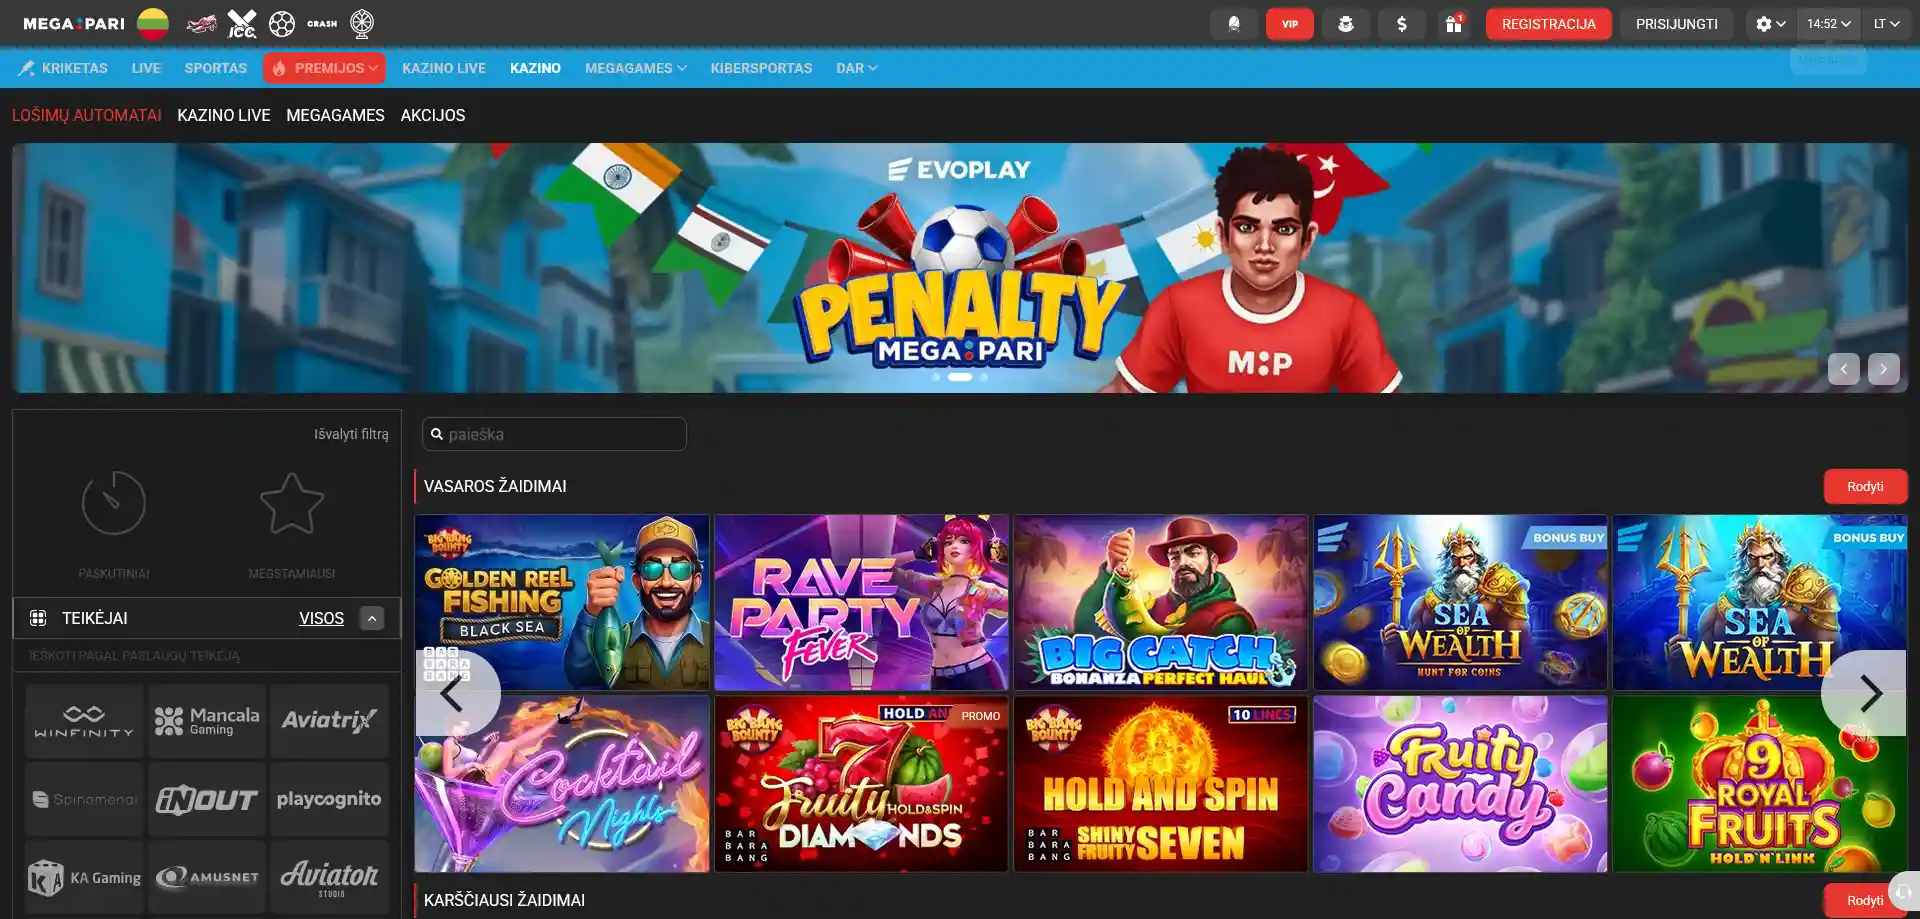
Task: Open the Crash game shortcut
Action: 322,24
